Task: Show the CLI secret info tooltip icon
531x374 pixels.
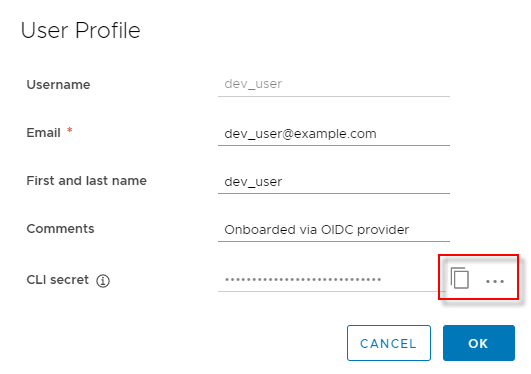Action: (x=103, y=281)
